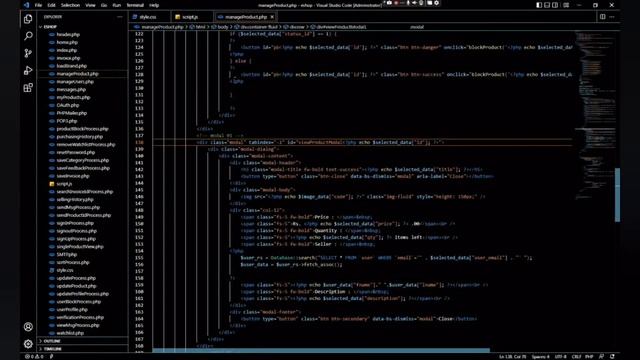The height and width of the screenshot is (360, 640).
Task: Open the Search view in activity bar
Action: click(28, 36)
